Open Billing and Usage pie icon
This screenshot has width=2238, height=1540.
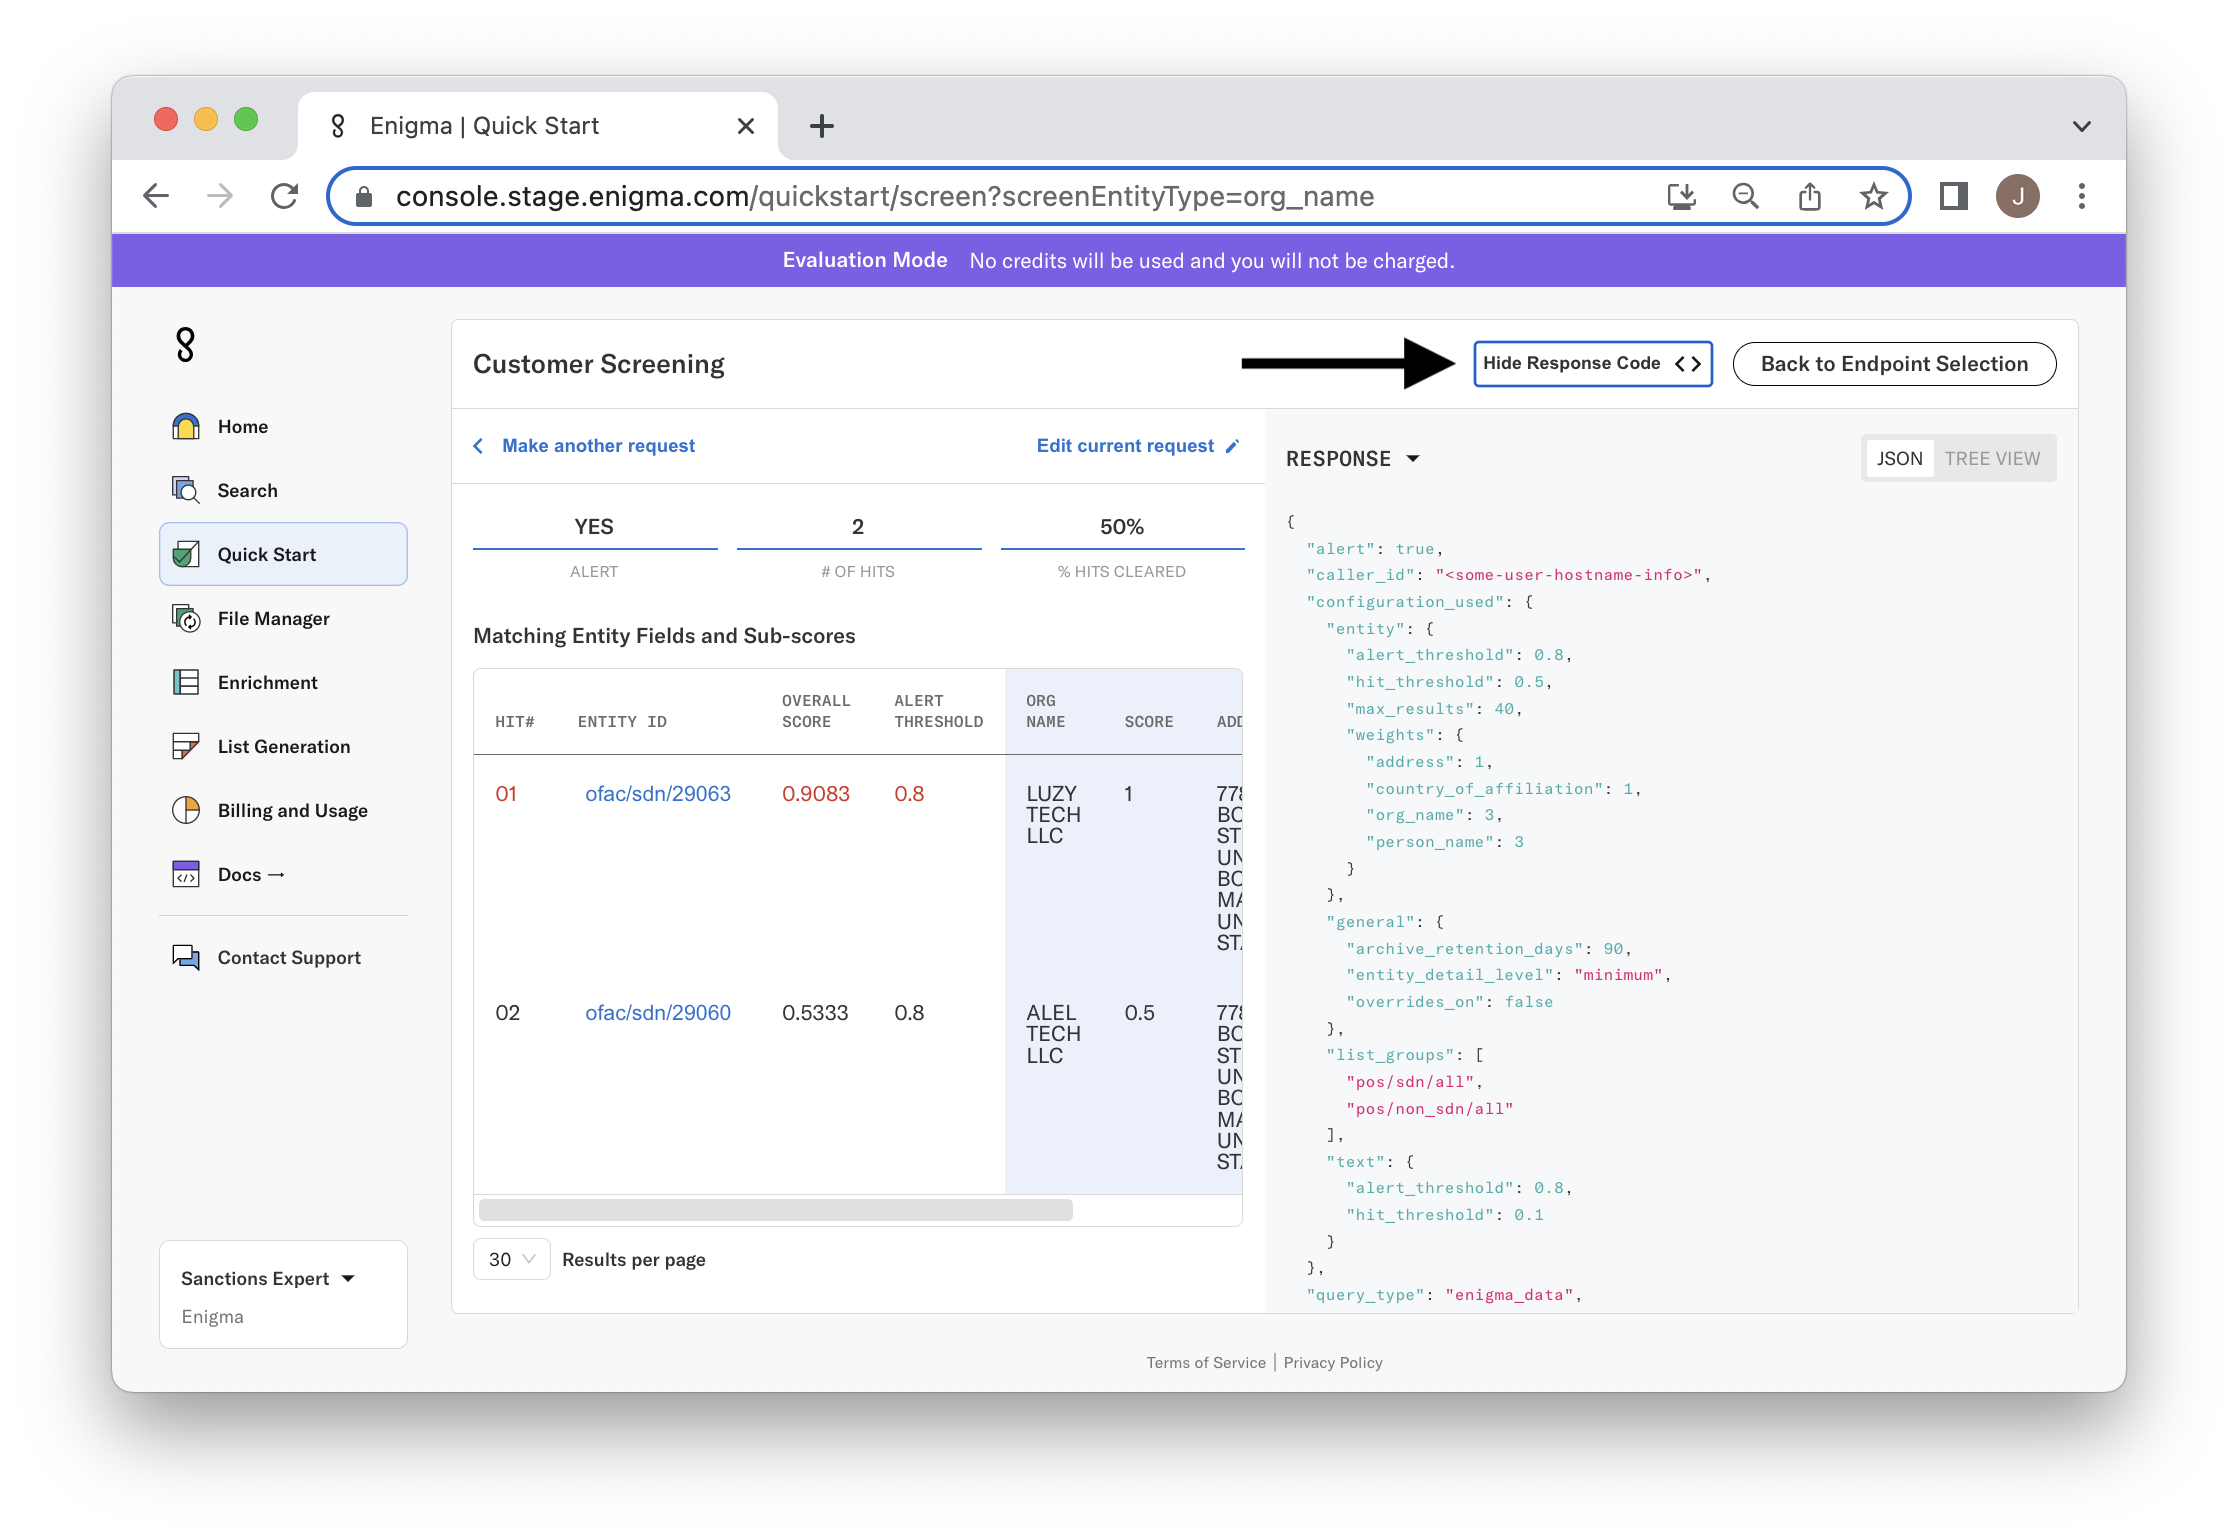pos(186,811)
